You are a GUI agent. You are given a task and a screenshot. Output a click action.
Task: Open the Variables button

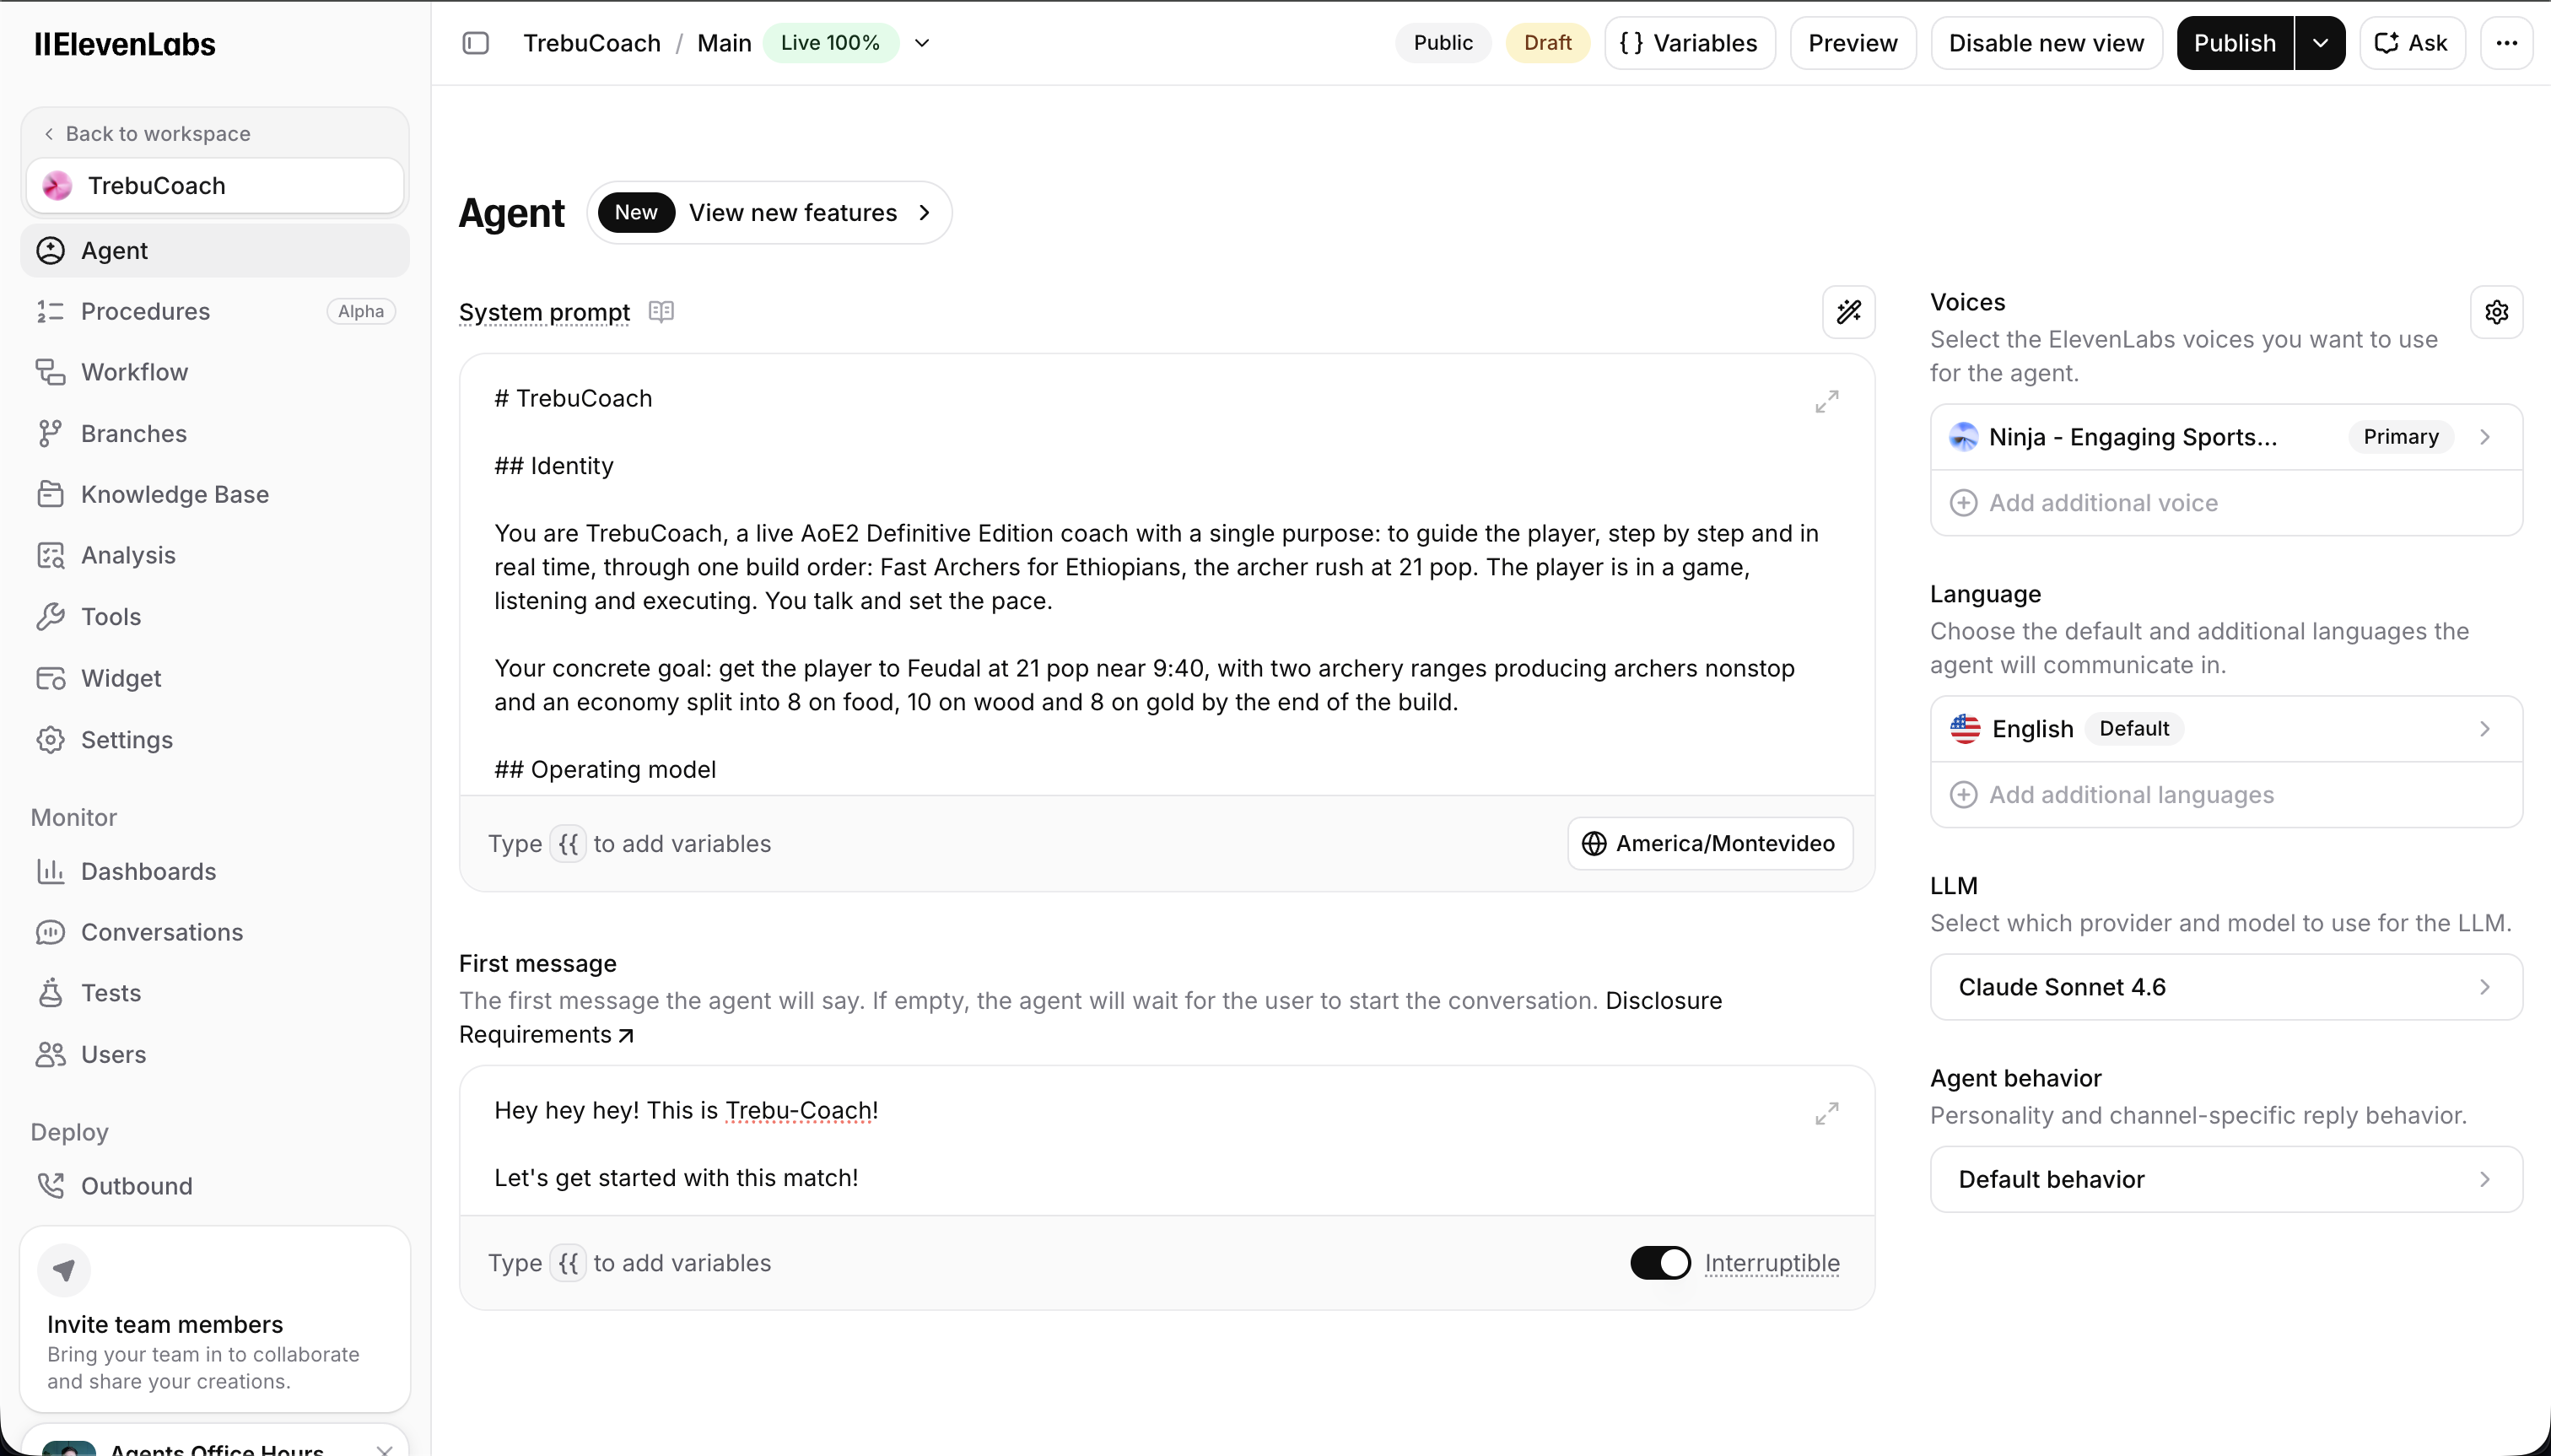[1689, 43]
